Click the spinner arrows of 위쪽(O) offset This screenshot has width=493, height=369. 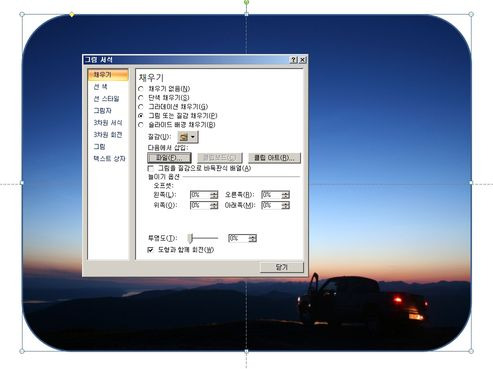click(214, 205)
